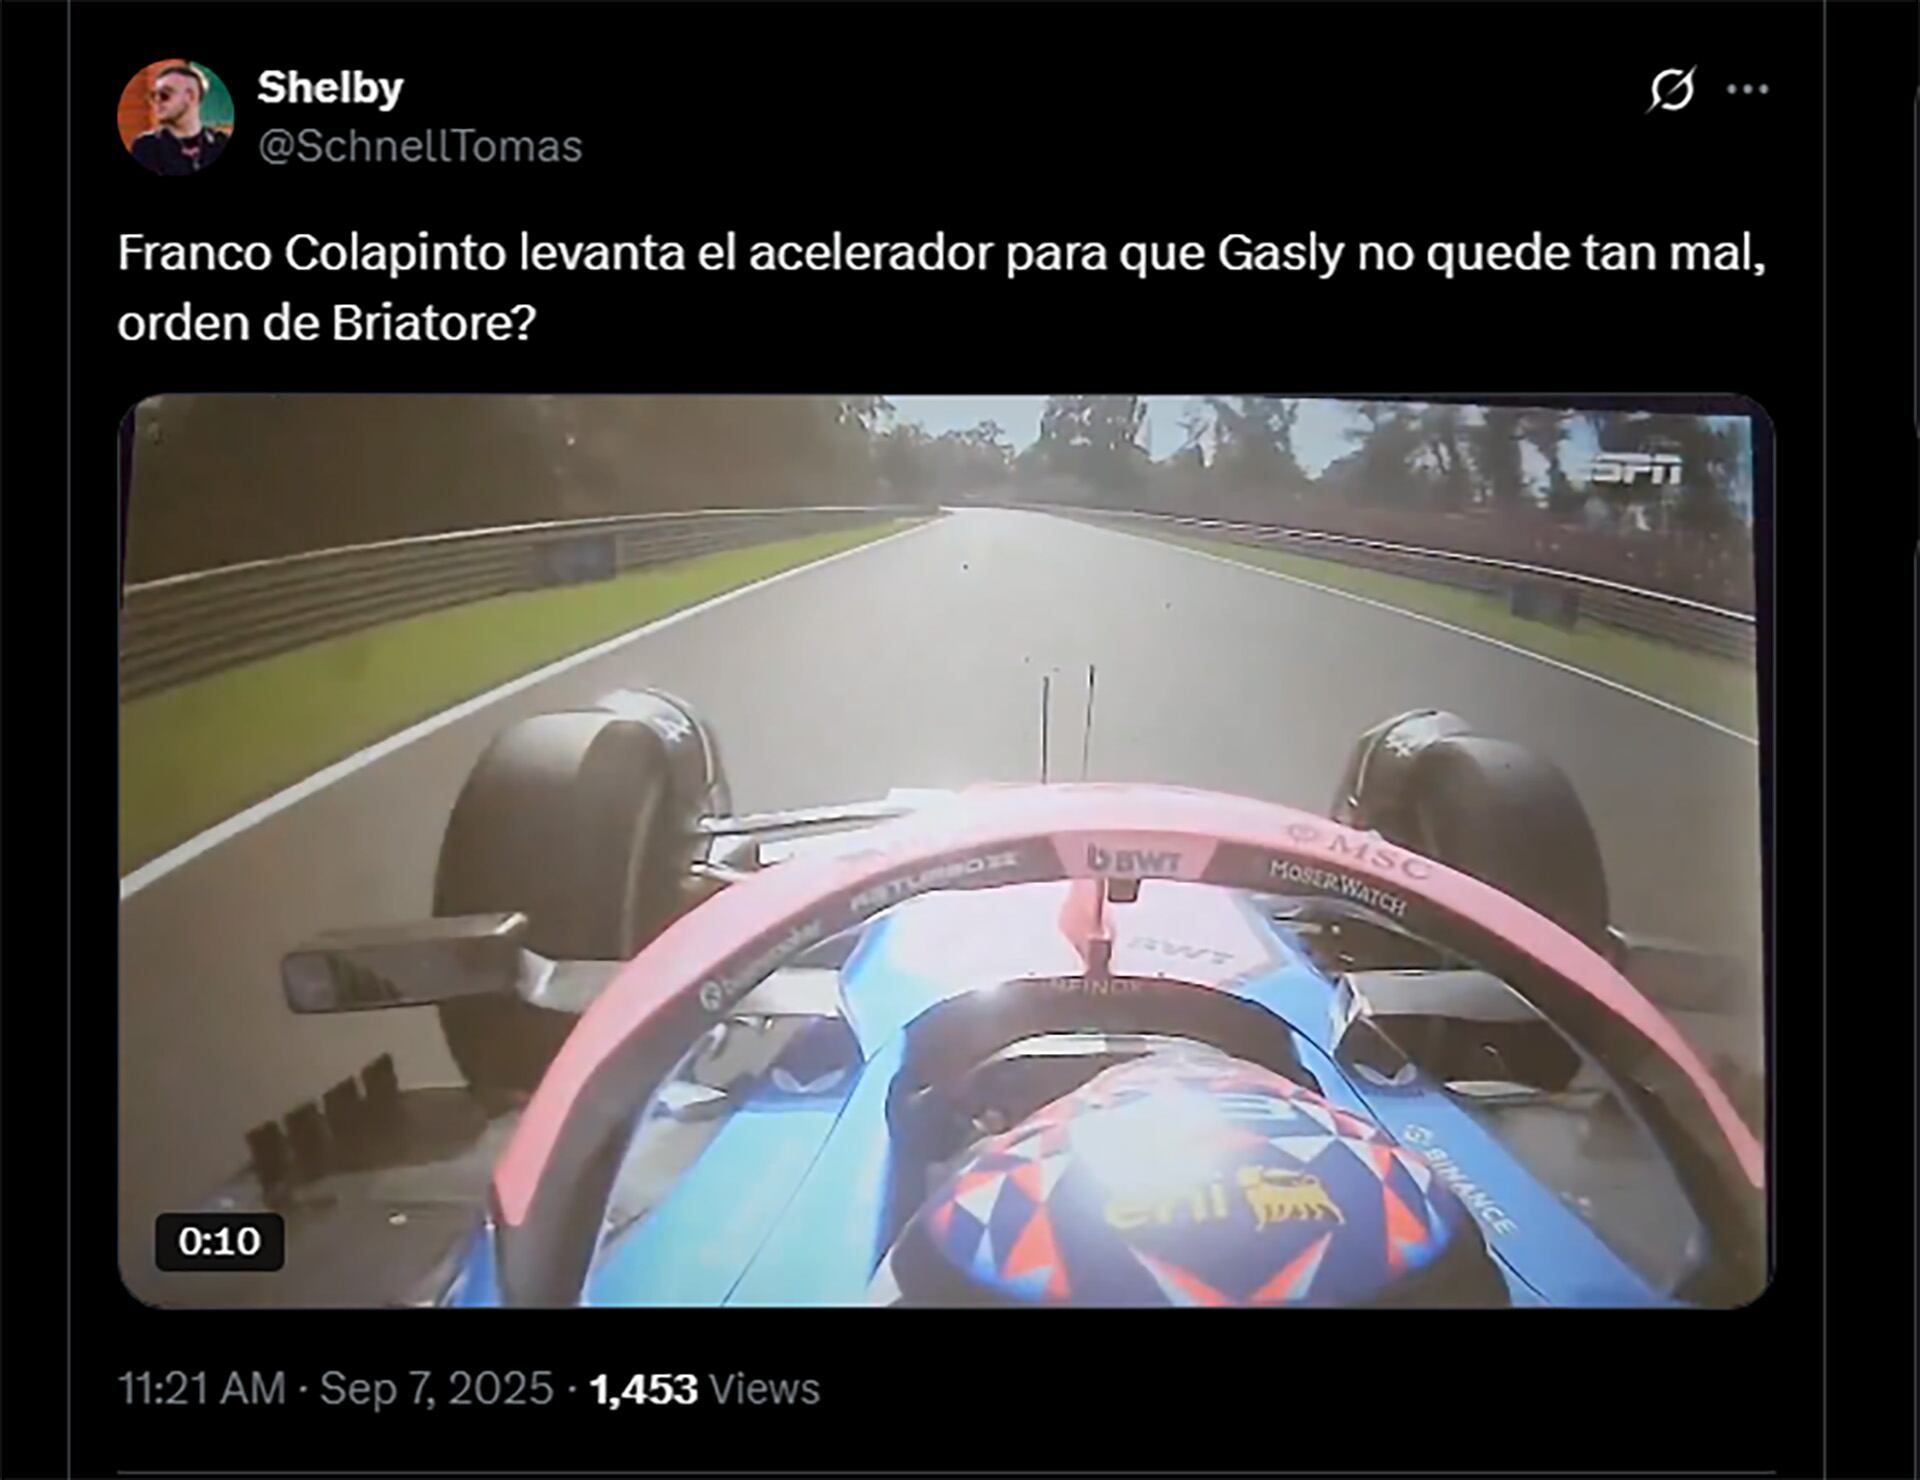Open the three-dot more options menu
The image size is (1920, 1480).
[x=1747, y=90]
